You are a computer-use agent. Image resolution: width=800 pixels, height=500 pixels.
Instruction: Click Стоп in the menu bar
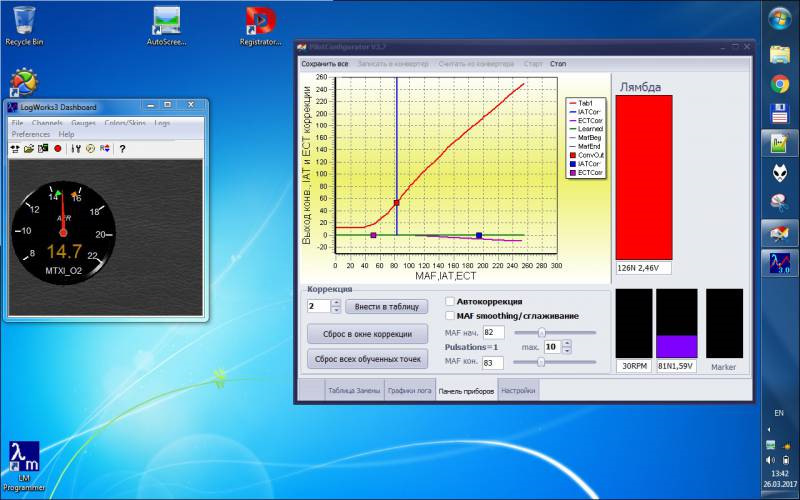coord(558,64)
